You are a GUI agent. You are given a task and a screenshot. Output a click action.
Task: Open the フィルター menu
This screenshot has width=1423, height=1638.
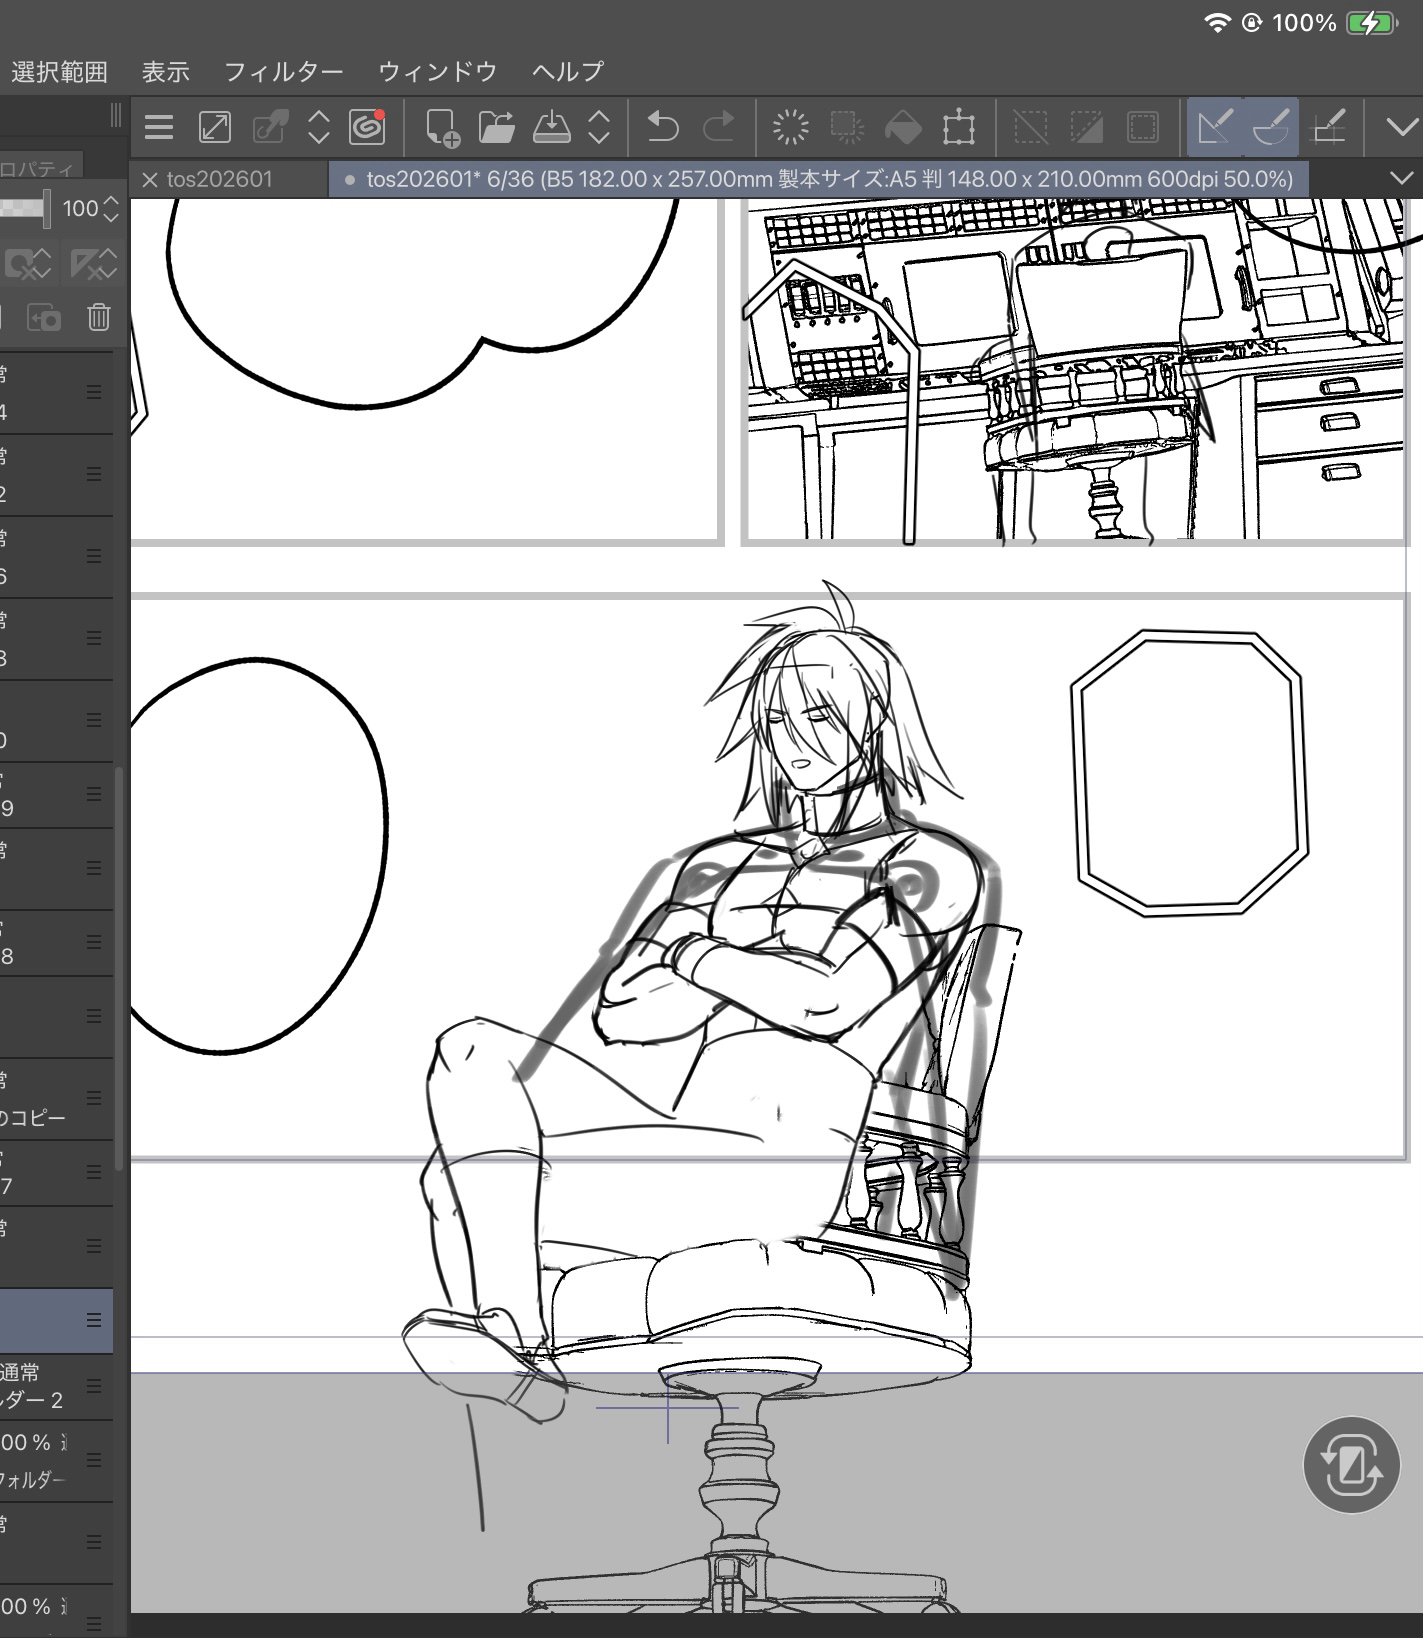pyautogui.click(x=283, y=71)
